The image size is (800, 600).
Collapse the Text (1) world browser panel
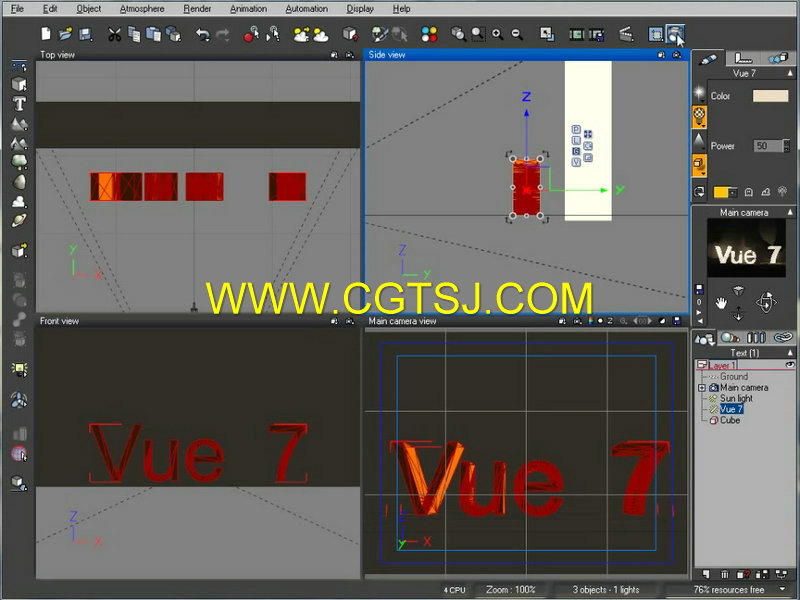coord(790,353)
